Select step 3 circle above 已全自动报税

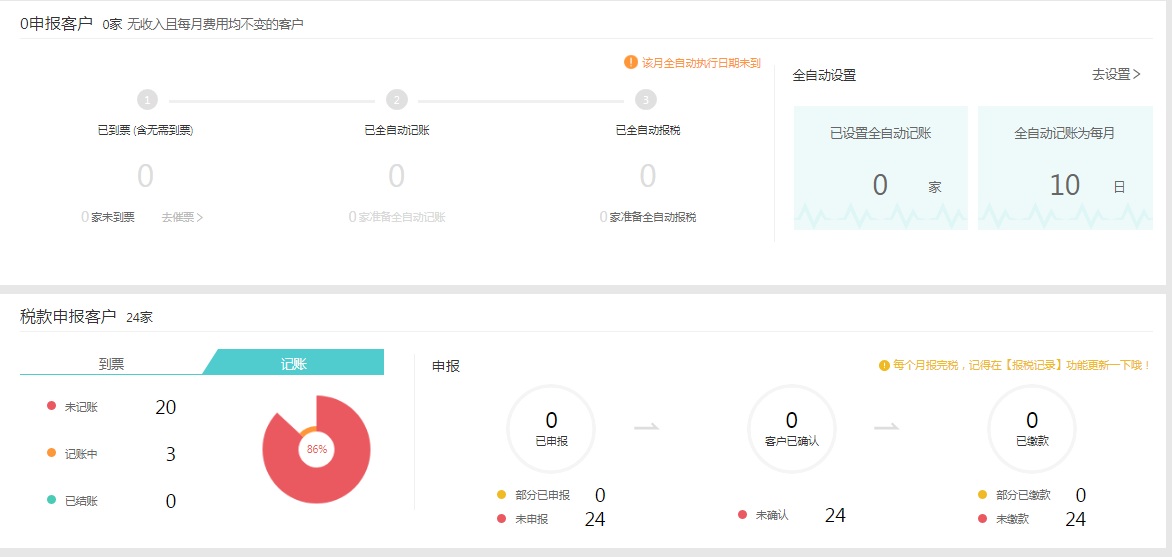(x=646, y=100)
